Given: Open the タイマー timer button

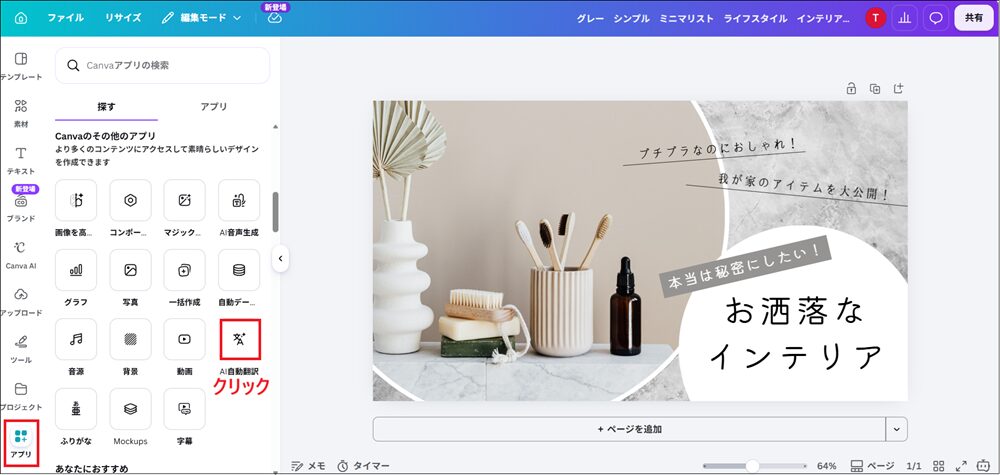Looking at the screenshot, I should 363,466.
